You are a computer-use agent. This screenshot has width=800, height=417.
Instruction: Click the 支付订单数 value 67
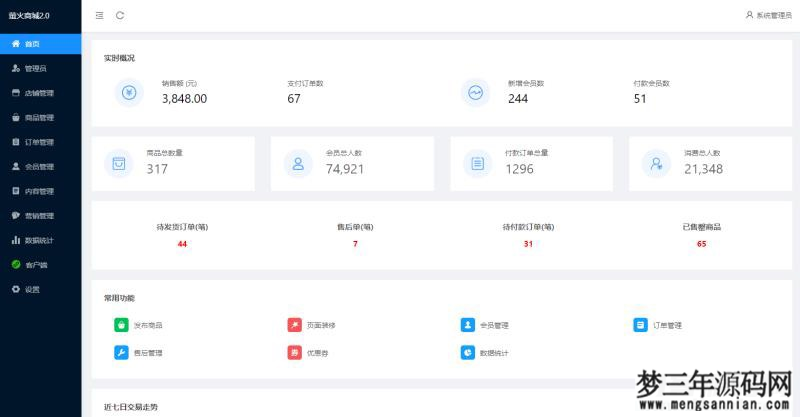(x=294, y=99)
